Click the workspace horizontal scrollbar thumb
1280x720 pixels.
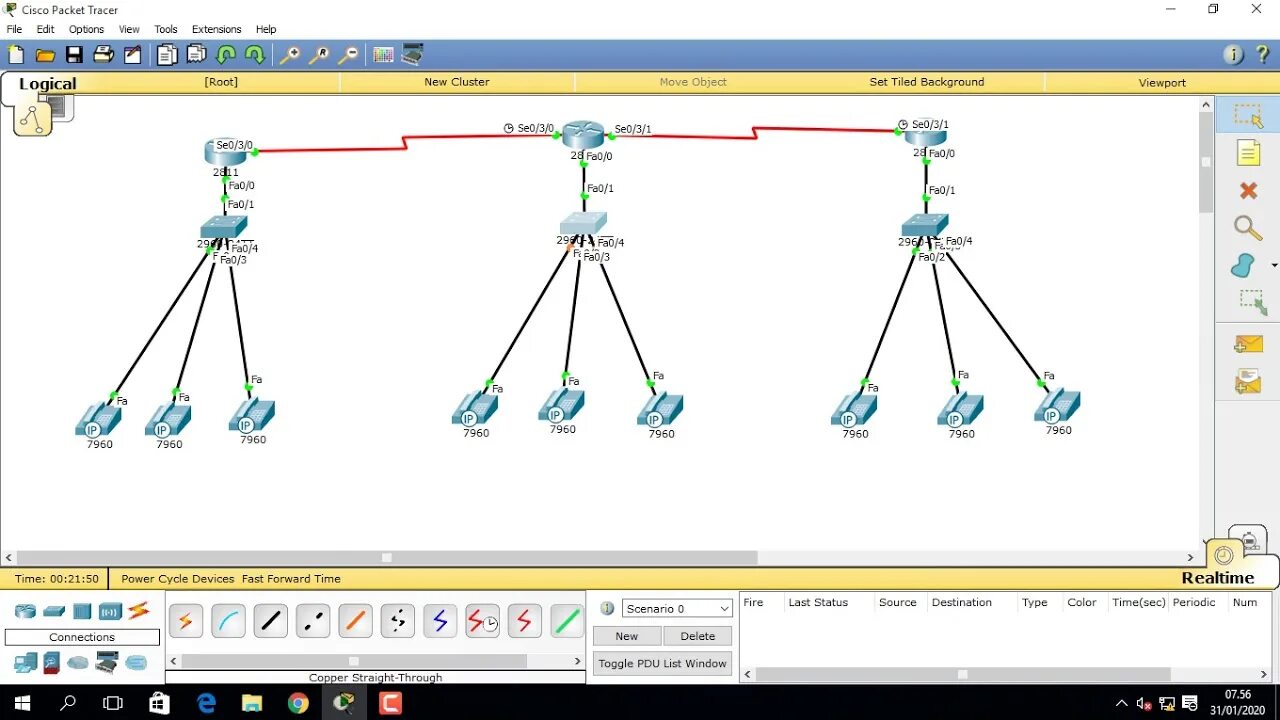coord(387,558)
